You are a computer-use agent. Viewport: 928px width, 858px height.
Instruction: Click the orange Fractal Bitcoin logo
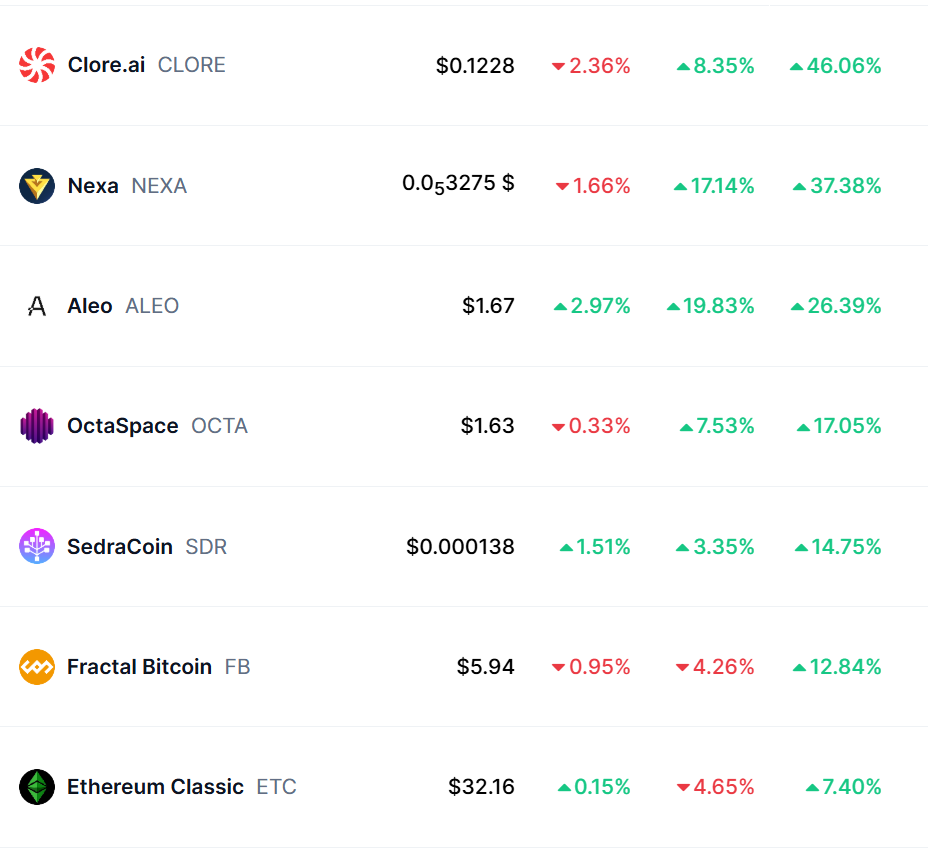pyautogui.click(x=37, y=667)
